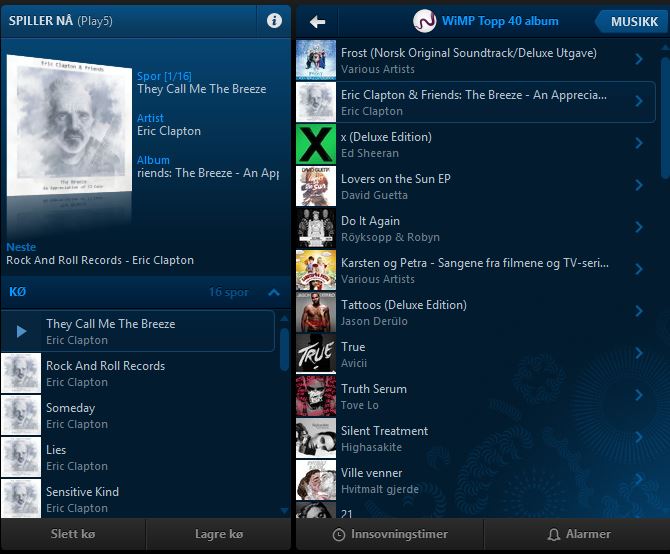
Task: Select Sensitive Kind queue thumbnail
Action: click(21, 498)
